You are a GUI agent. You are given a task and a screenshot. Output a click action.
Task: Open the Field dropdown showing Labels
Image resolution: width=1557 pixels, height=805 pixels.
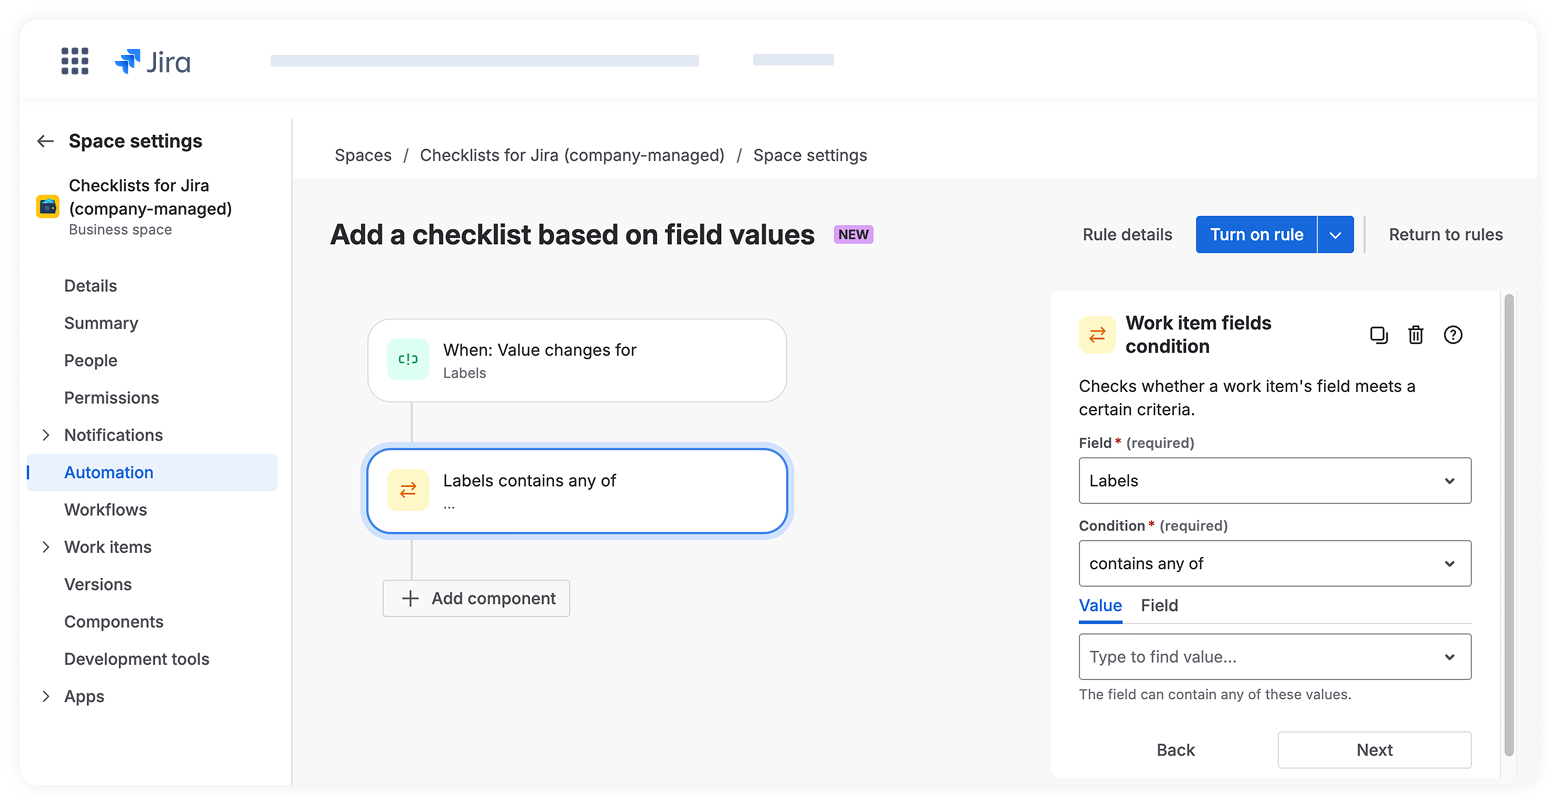1274,481
